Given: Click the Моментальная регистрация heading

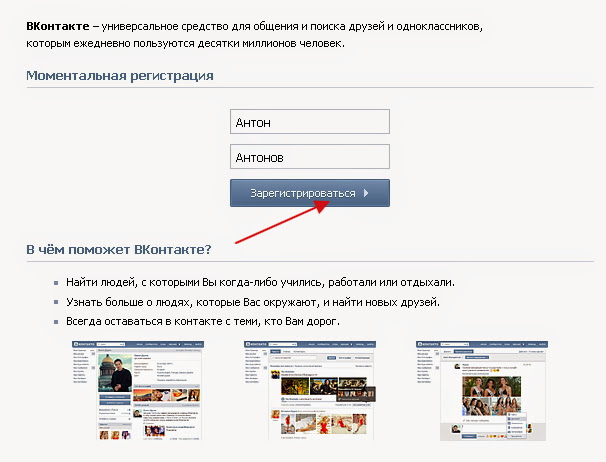Looking at the screenshot, I should tap(120, 75).
